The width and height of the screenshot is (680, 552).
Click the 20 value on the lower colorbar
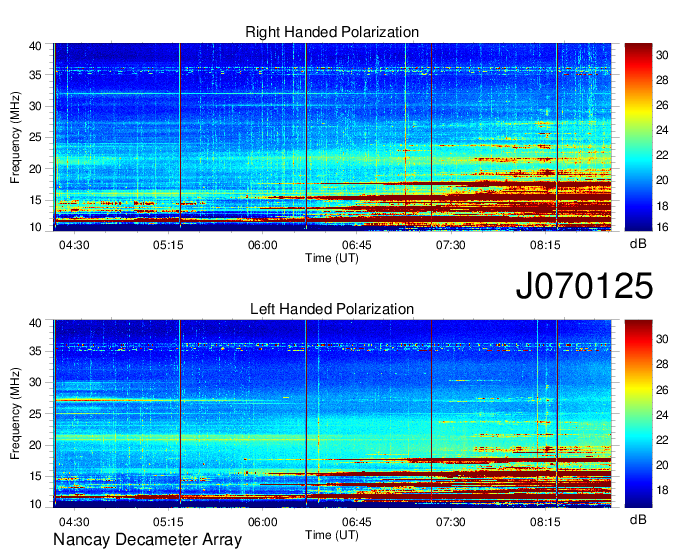pyautogui.click(x=662, y=465)
